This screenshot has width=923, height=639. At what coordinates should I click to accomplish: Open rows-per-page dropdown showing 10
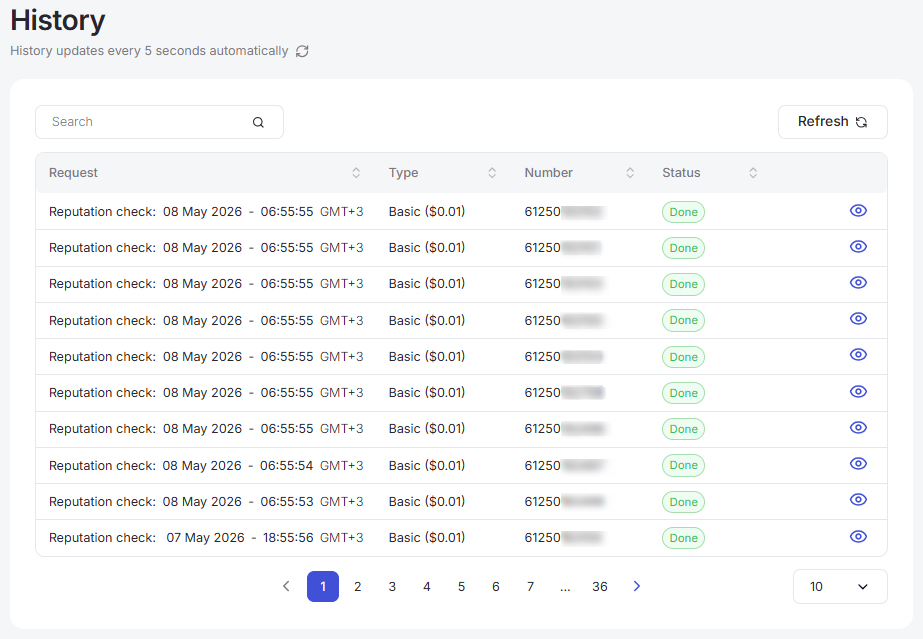pyautogui.click(x=840, y=587)
